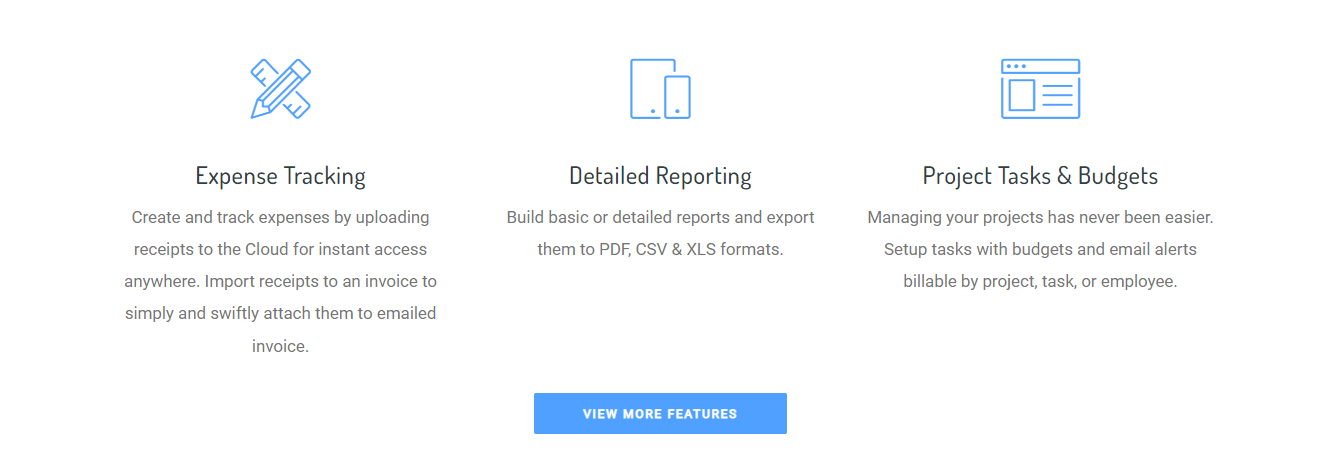Screen dimensions: 1327x450
Task: Click the 'Build basic or detailed reports' line
Action: (x=660, y=217)
